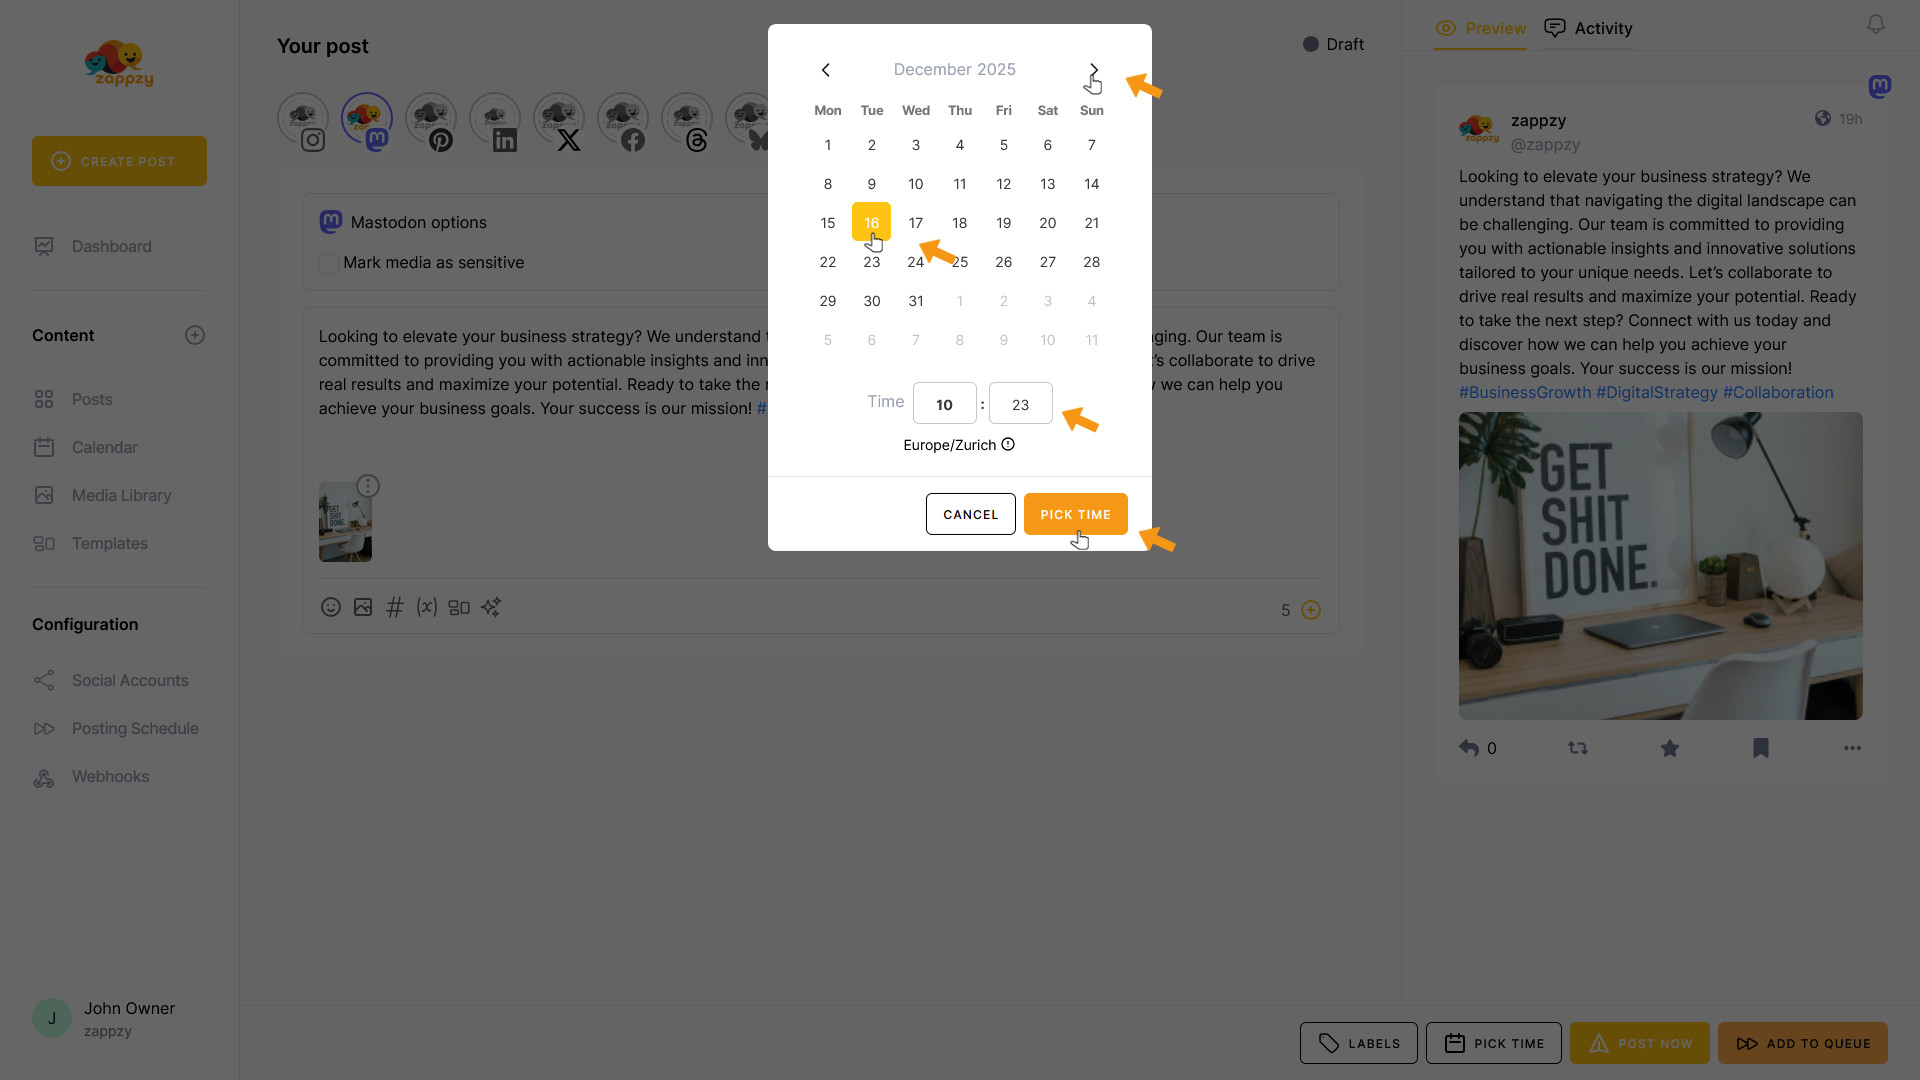The height and width of the screenshot is (1080, 1920).
Task: Open emoji picker in post toolbar
Action: point(331,607)
